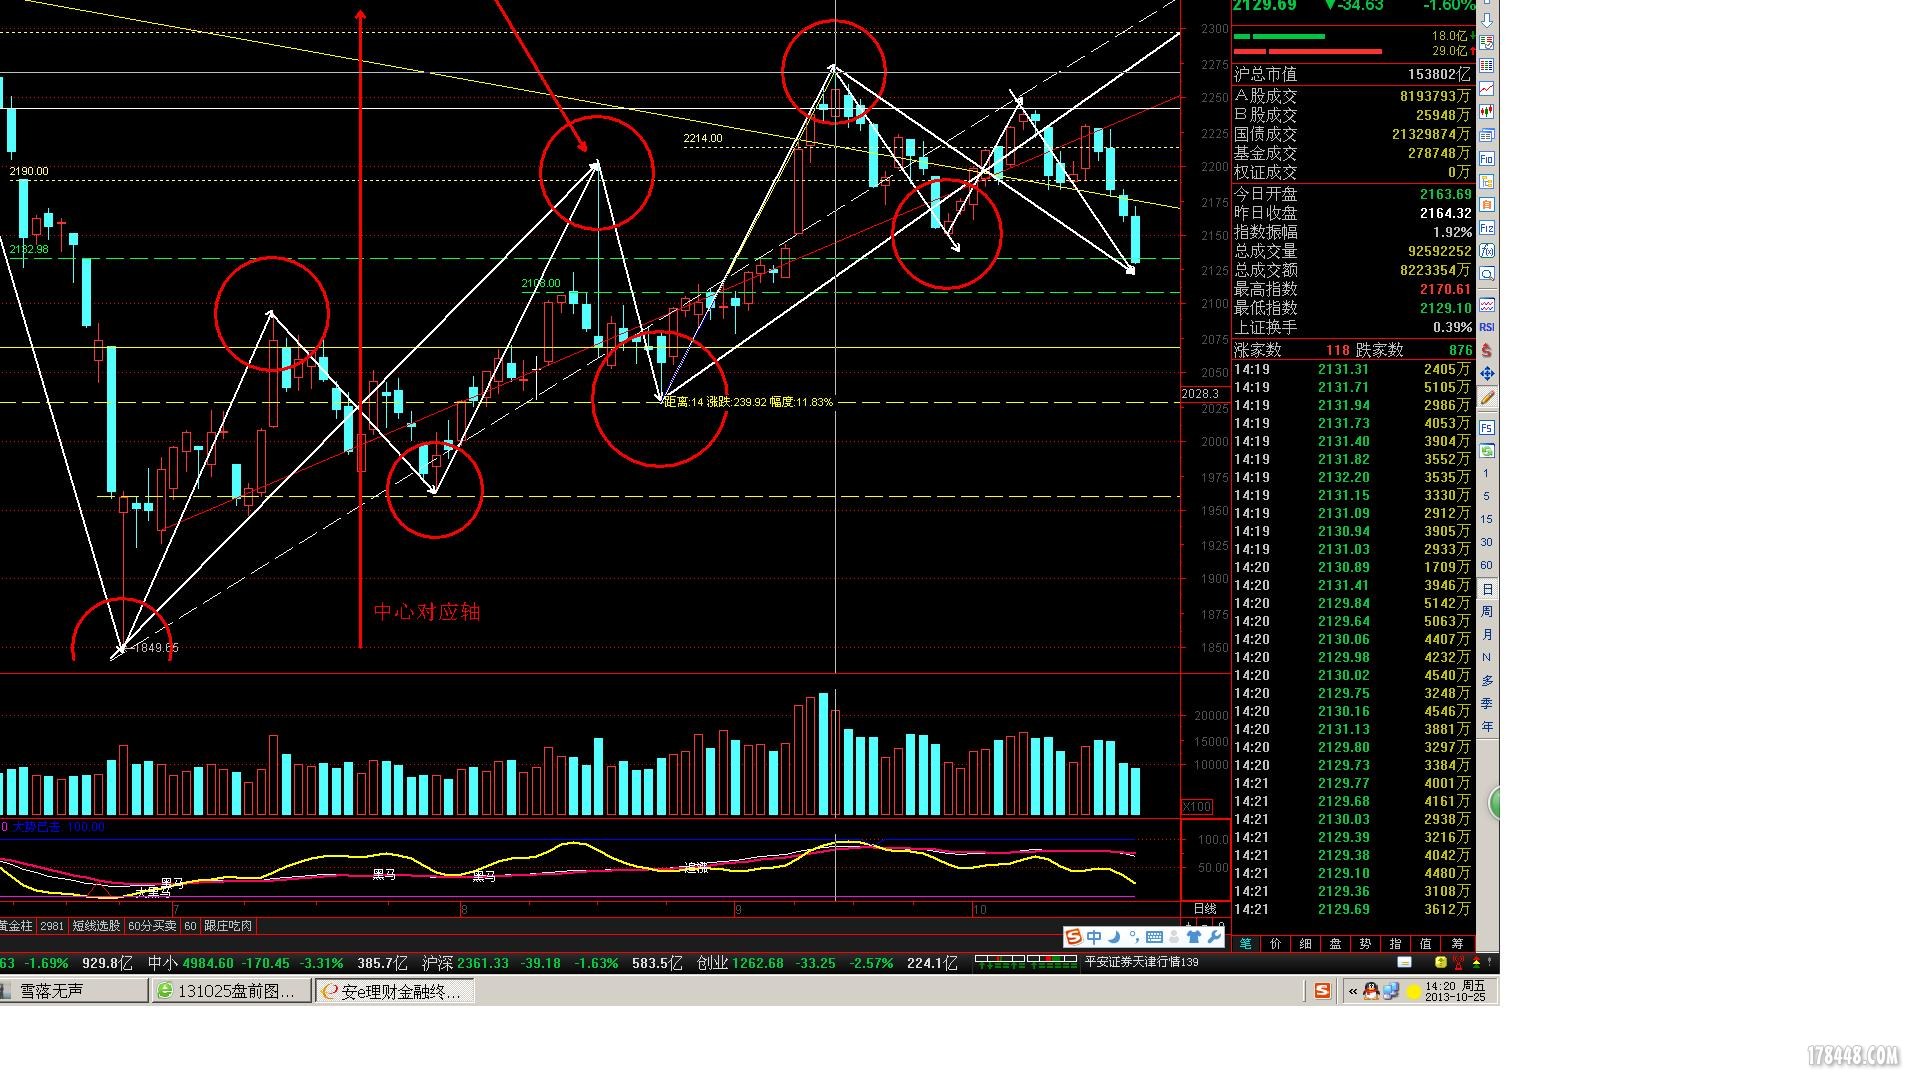Screen dimensions: 1920x1080
Task: Select daily '日' period button
Action: (1486, 589)
